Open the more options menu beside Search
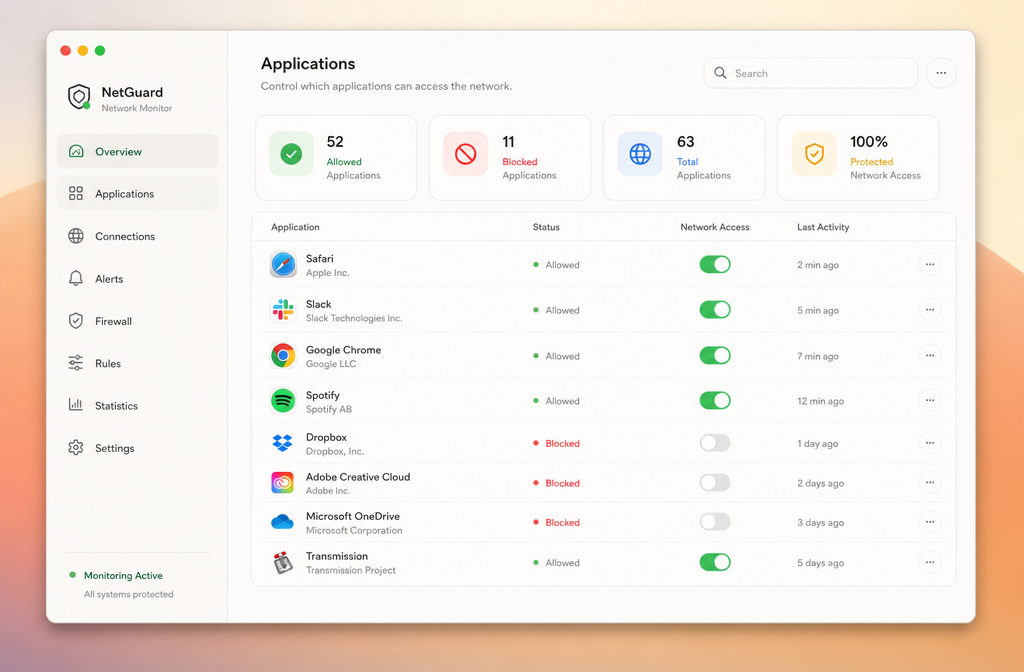The height and width of the screenshot is (672, 1024). (941, 72)
